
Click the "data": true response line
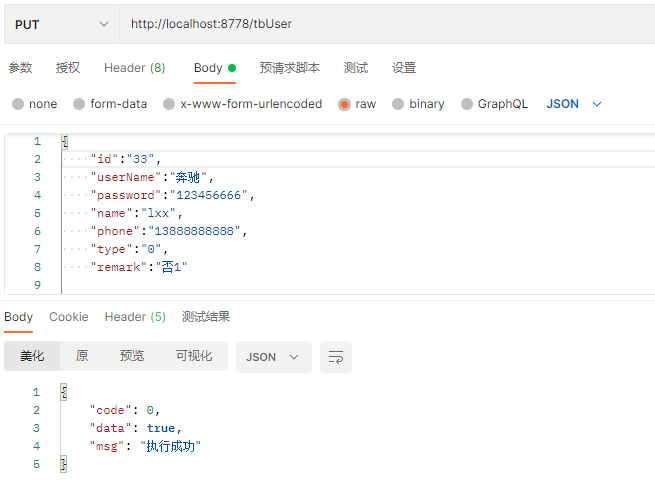pyautogui.click(x=135, y=428)
